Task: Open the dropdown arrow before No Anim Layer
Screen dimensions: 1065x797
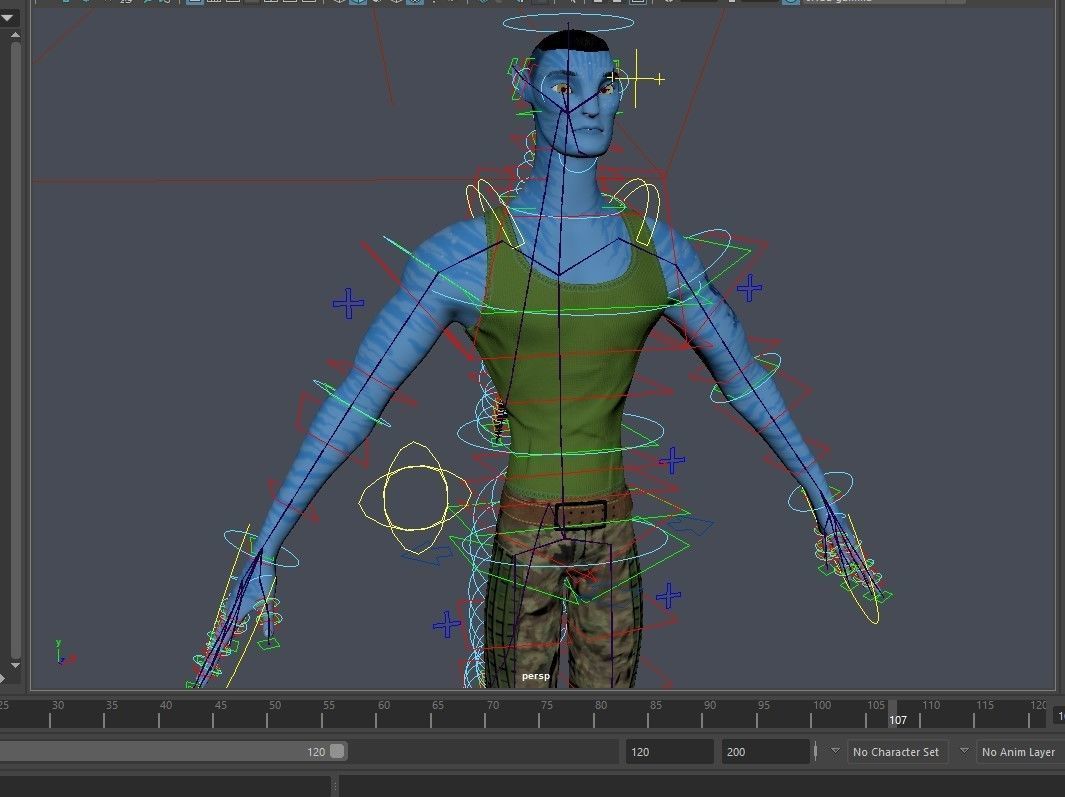Action: 964,751
